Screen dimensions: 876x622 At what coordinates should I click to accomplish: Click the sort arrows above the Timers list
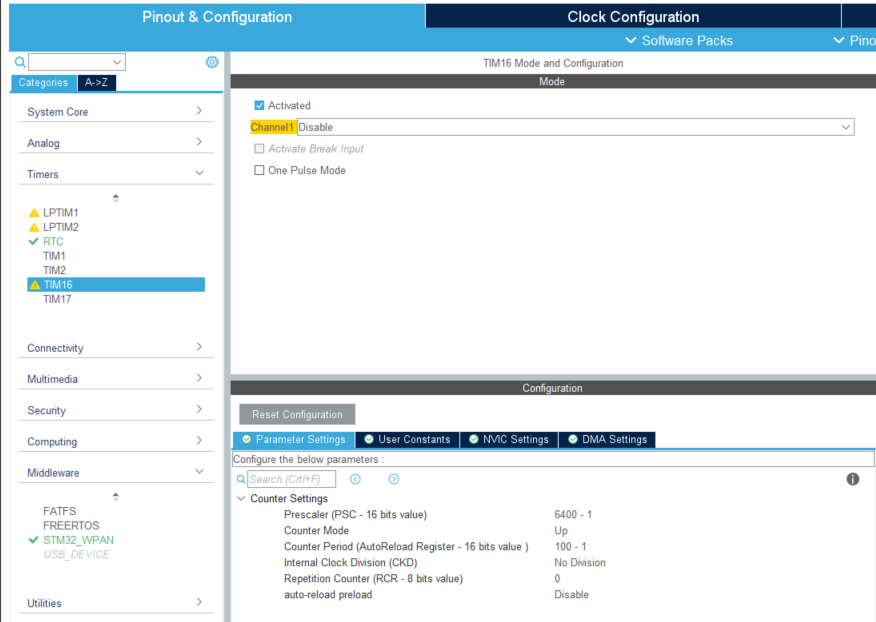pyautogui.click(x=116, y=198)
